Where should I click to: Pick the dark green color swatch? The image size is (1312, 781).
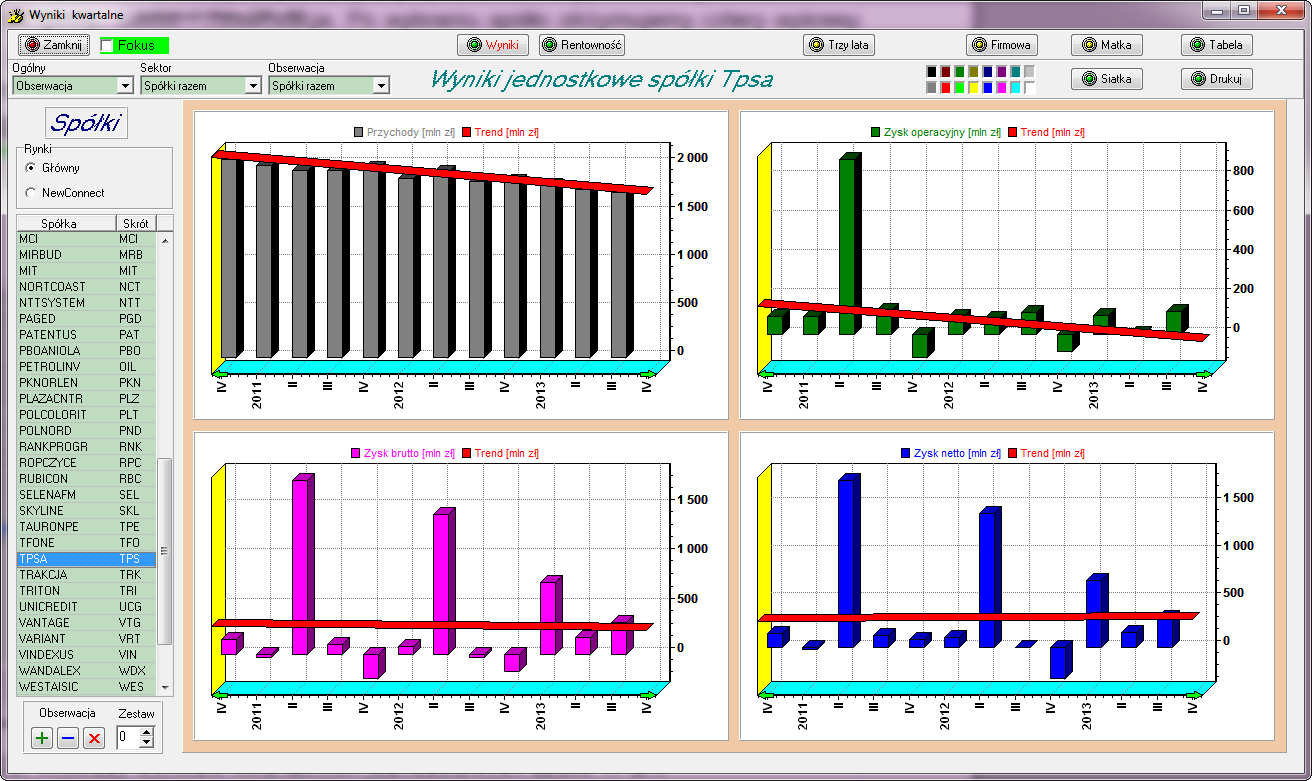[960, 72]
